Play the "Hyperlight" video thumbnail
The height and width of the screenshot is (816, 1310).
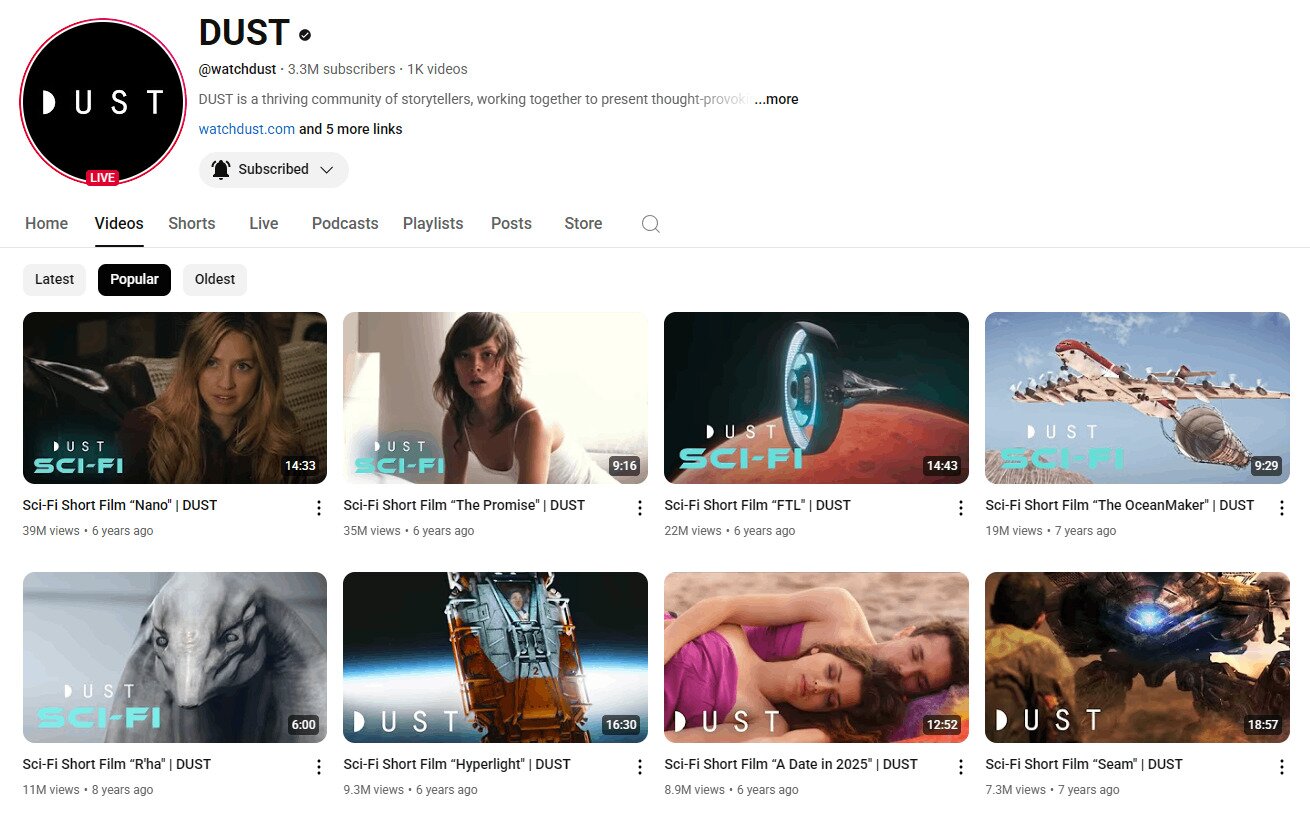(x=495, y=657)
